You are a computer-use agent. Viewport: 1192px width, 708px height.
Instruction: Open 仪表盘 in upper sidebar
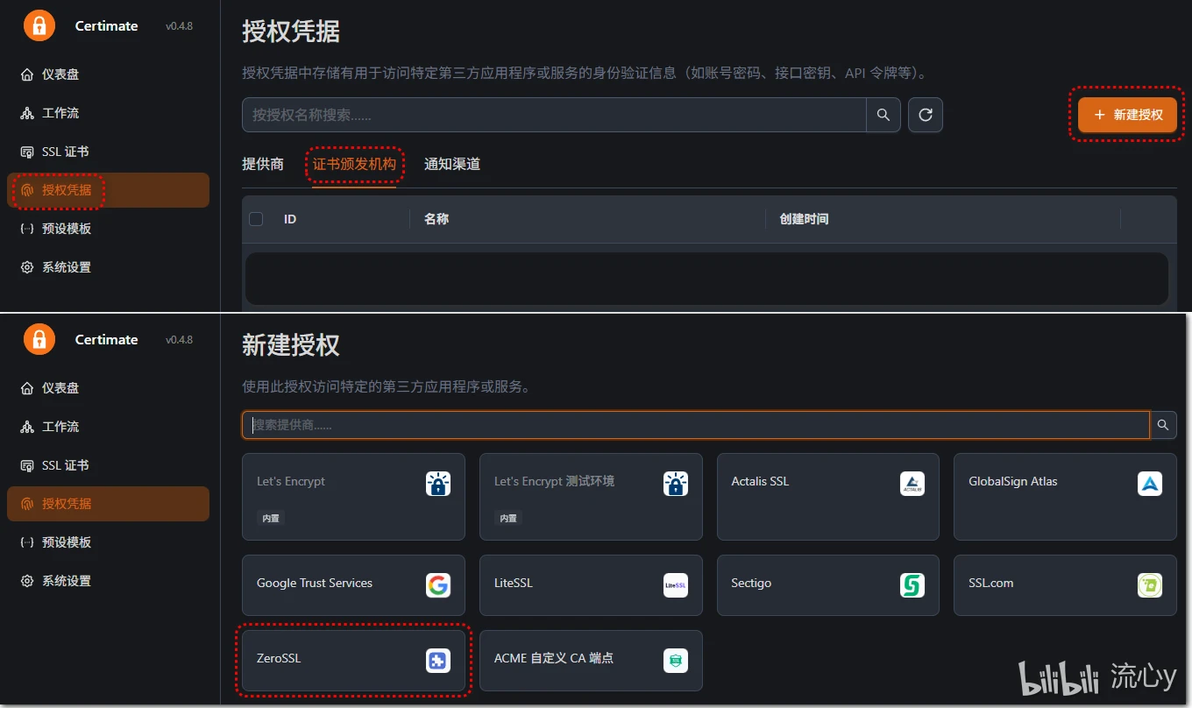pos(108,75)
